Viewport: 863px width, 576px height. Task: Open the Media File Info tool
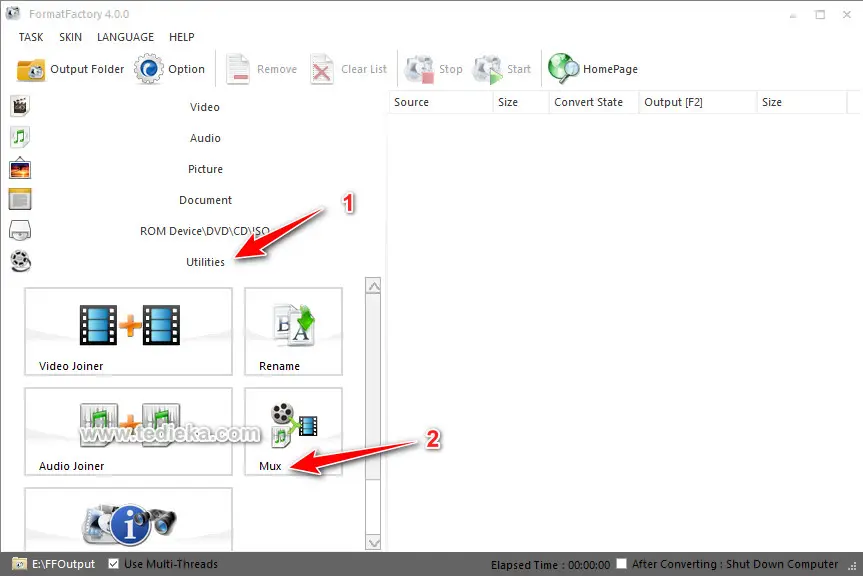coord(128,519)
